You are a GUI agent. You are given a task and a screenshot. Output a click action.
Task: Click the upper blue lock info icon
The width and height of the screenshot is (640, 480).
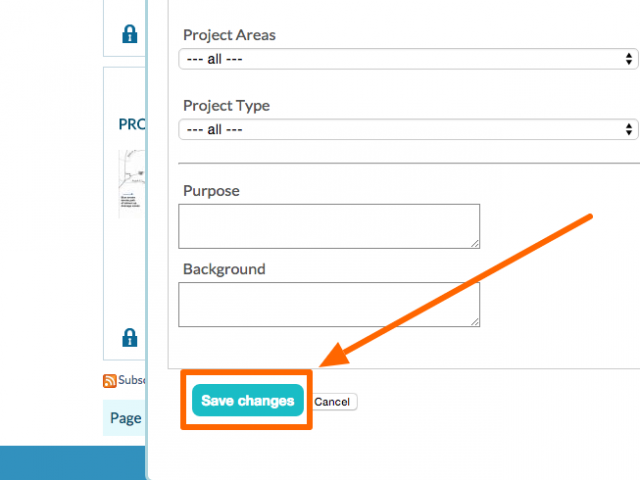(x=130, y=34)
